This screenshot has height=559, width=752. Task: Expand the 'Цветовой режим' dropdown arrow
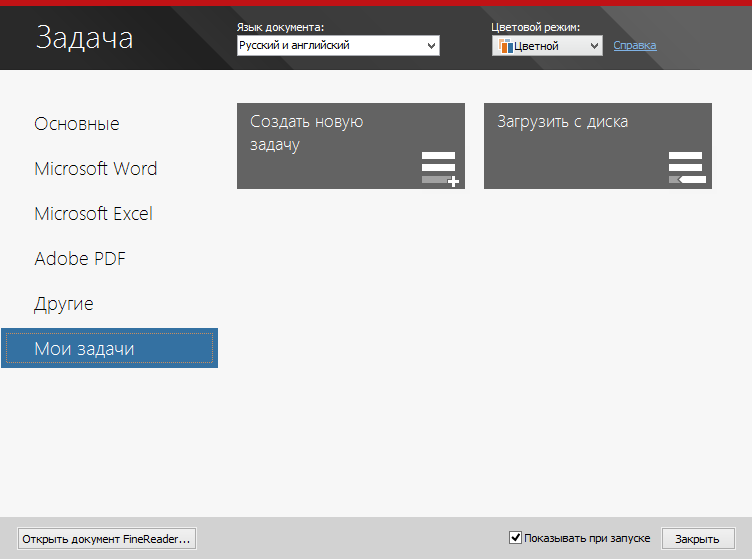point(594,46)
